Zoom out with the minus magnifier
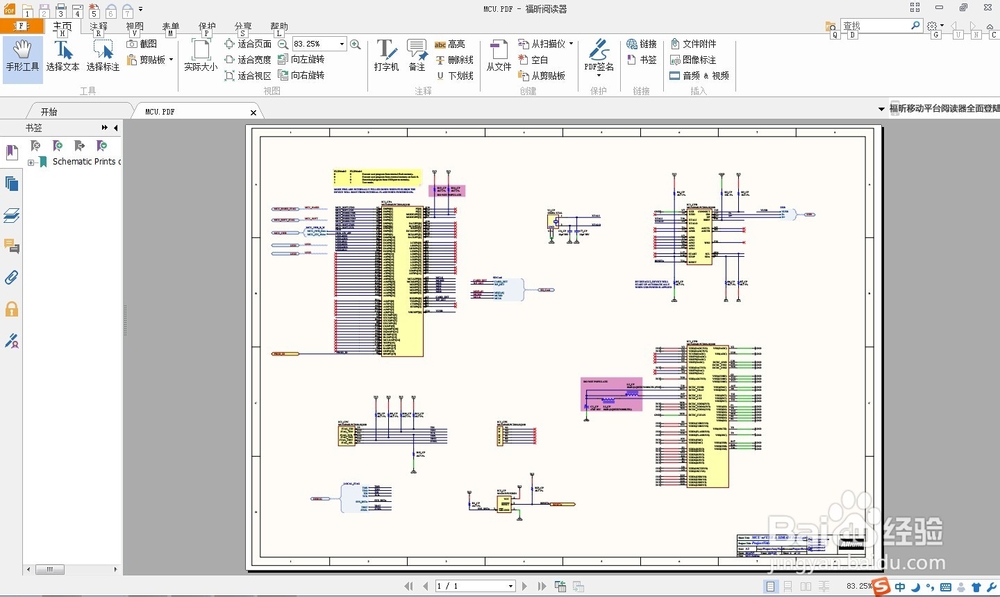Viewport: 1000px width, 597px height. point(283,44)
